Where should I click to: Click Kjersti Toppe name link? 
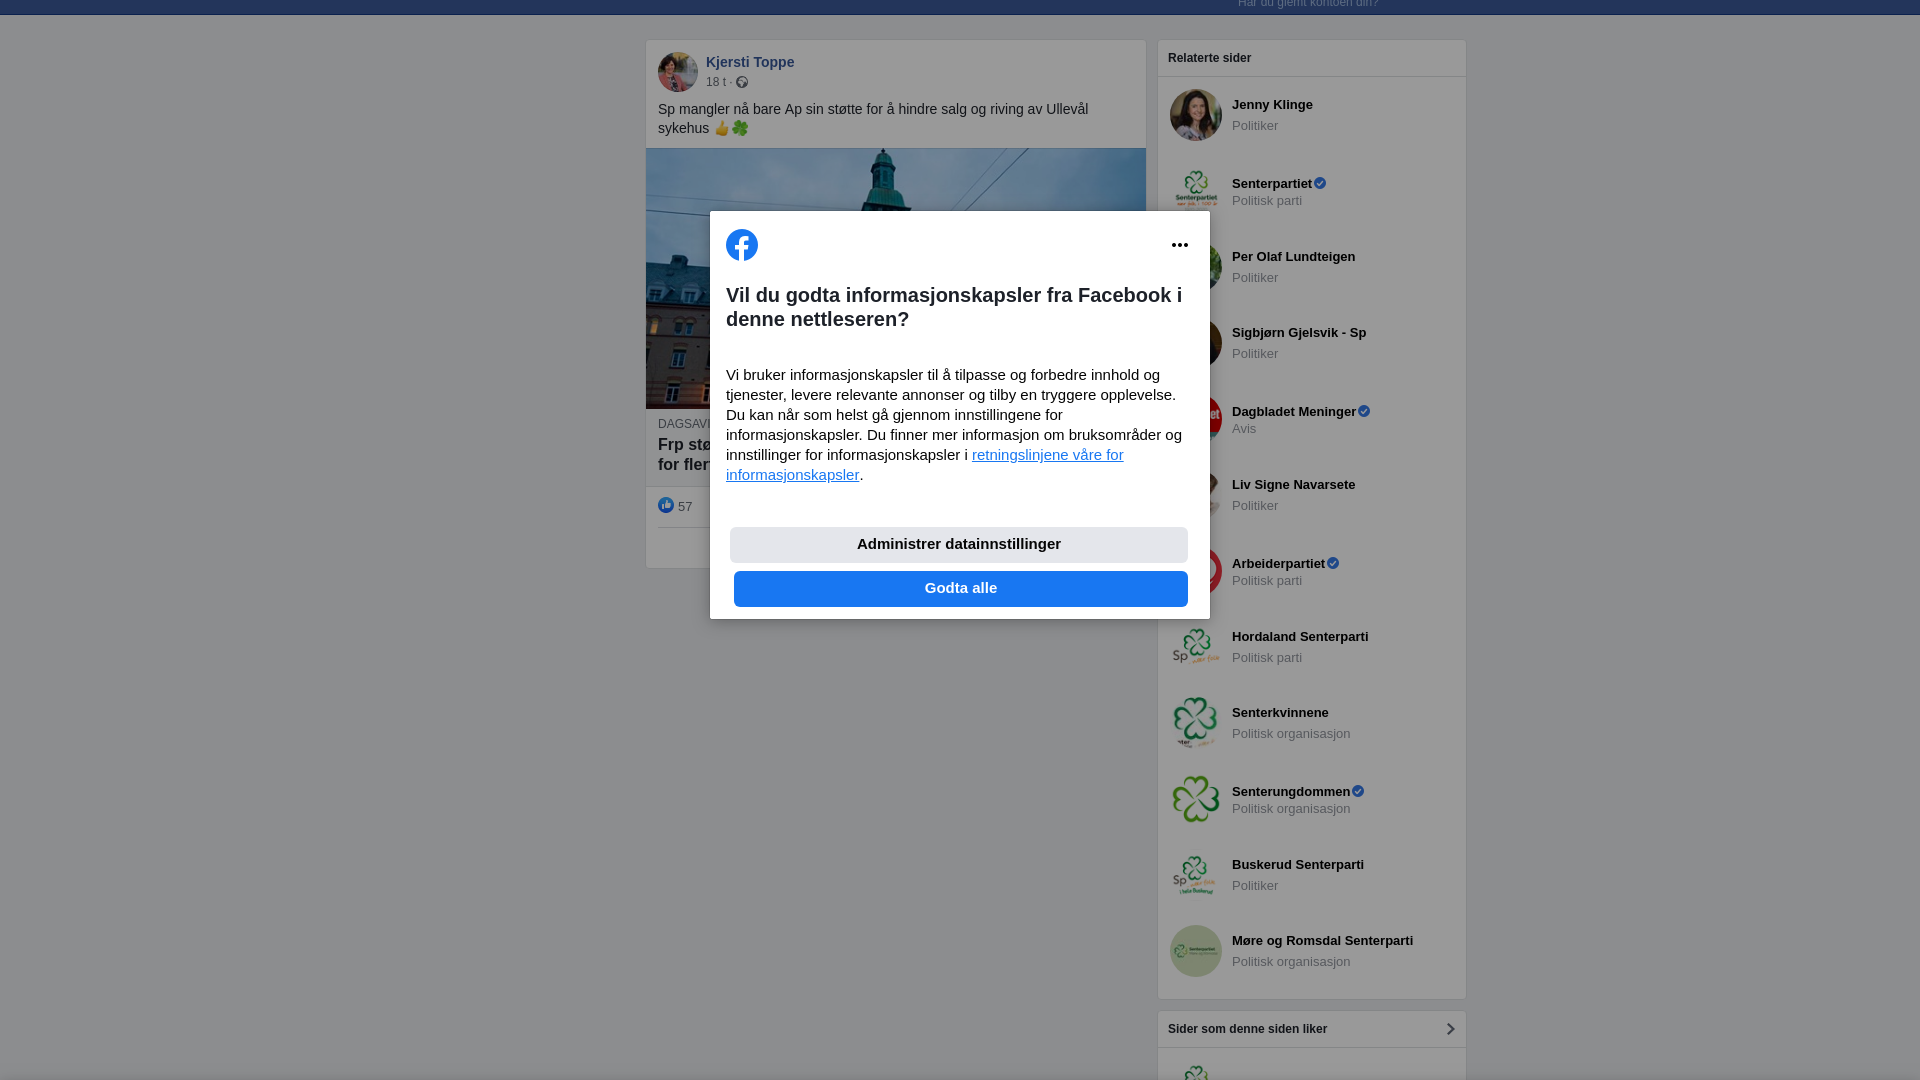pyautogui.click(x=750, y=62)
